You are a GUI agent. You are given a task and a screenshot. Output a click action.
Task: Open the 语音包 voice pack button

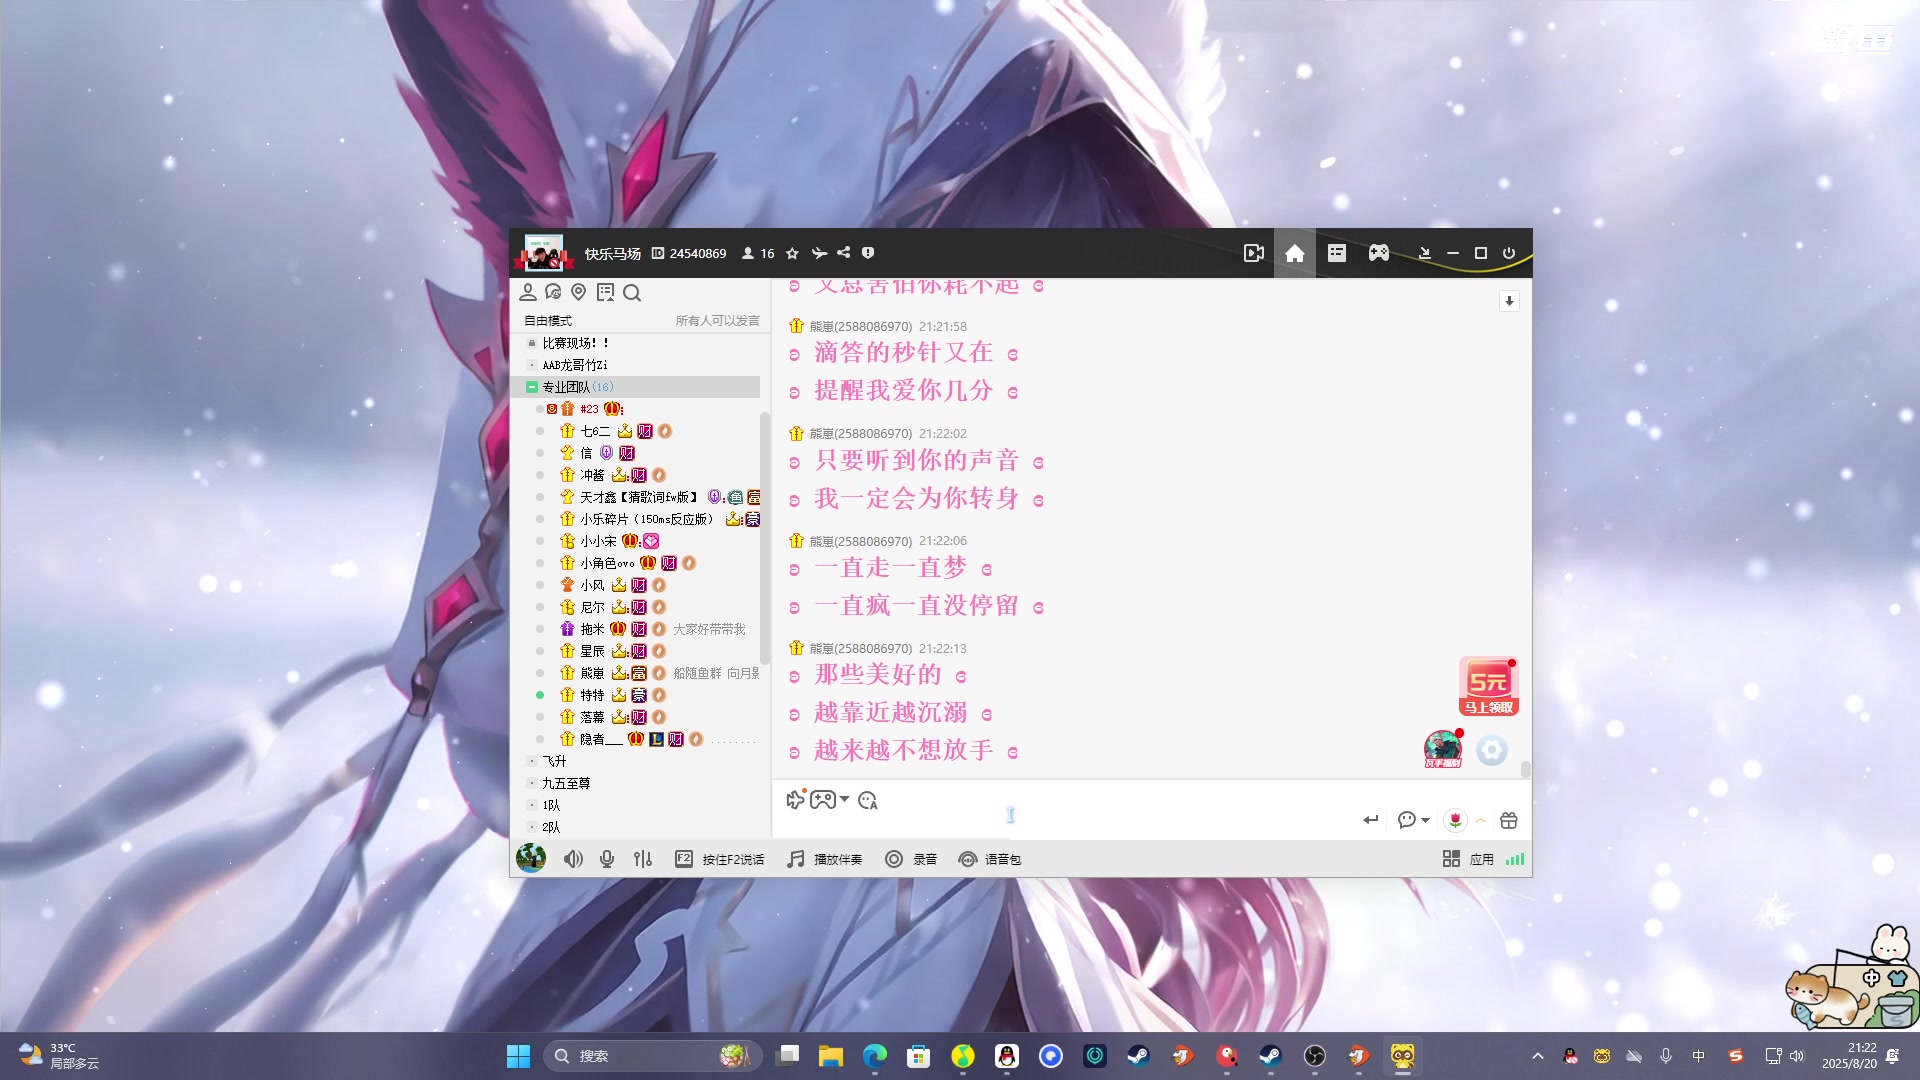point(990,859)
